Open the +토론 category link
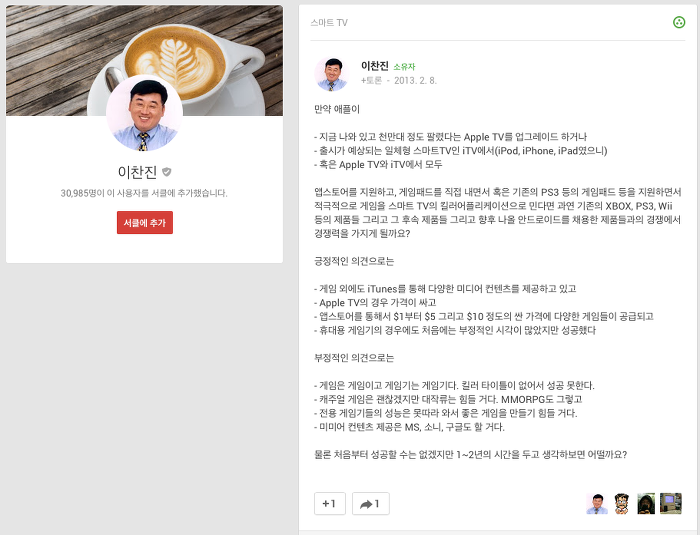 click(371, 80)
